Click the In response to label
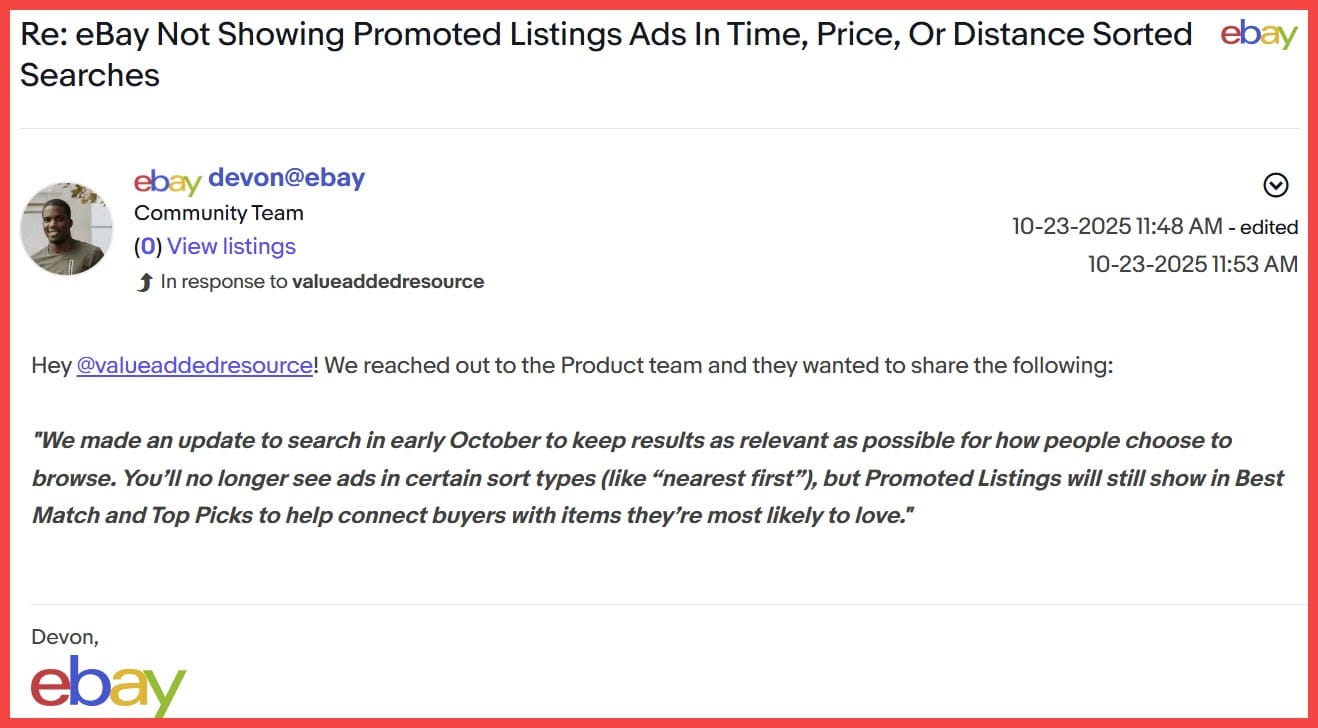The image size is (1318, 728). 224,282
